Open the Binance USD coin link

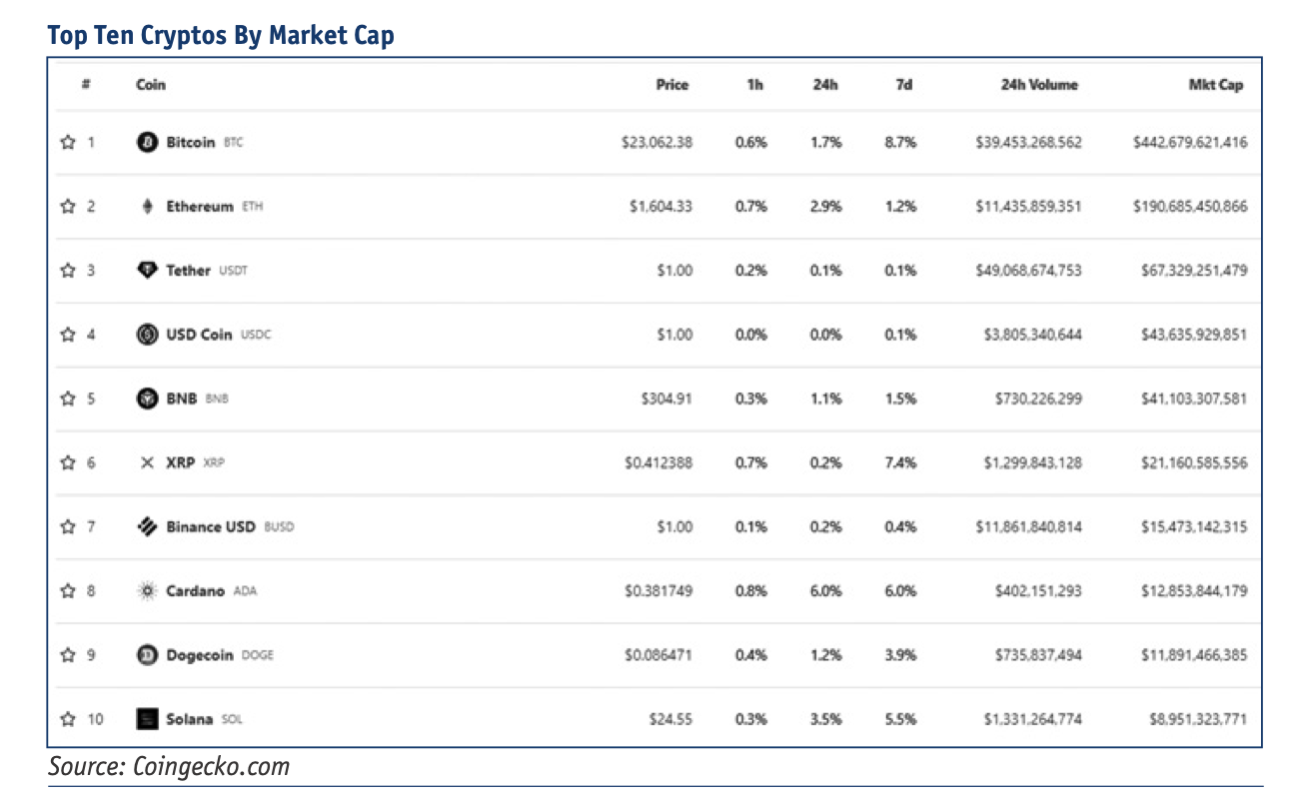(x=211, y=527)
